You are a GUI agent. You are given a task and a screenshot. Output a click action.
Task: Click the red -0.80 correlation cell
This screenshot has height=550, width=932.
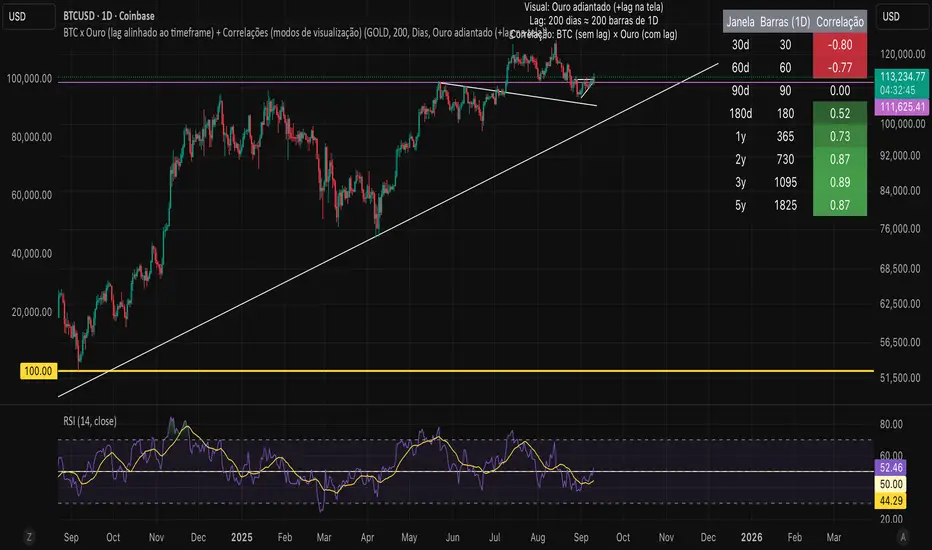[839, 44]
